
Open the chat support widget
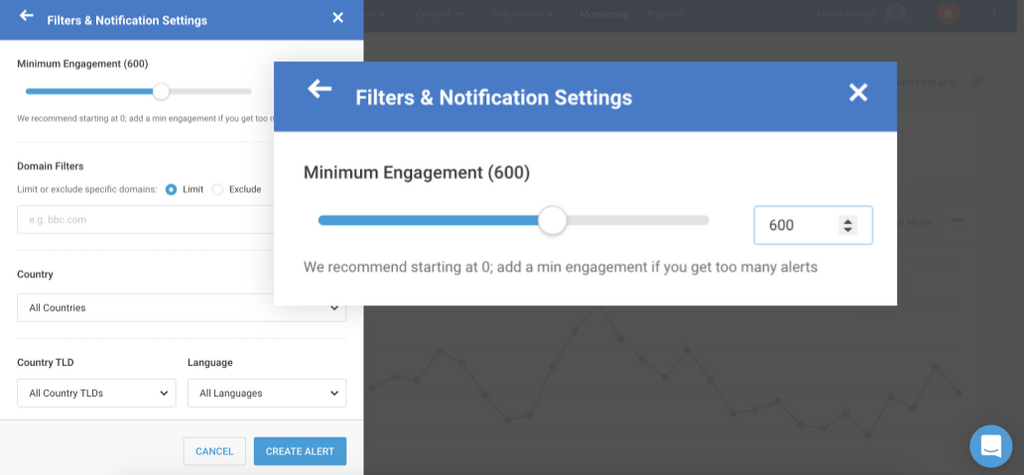991,446
